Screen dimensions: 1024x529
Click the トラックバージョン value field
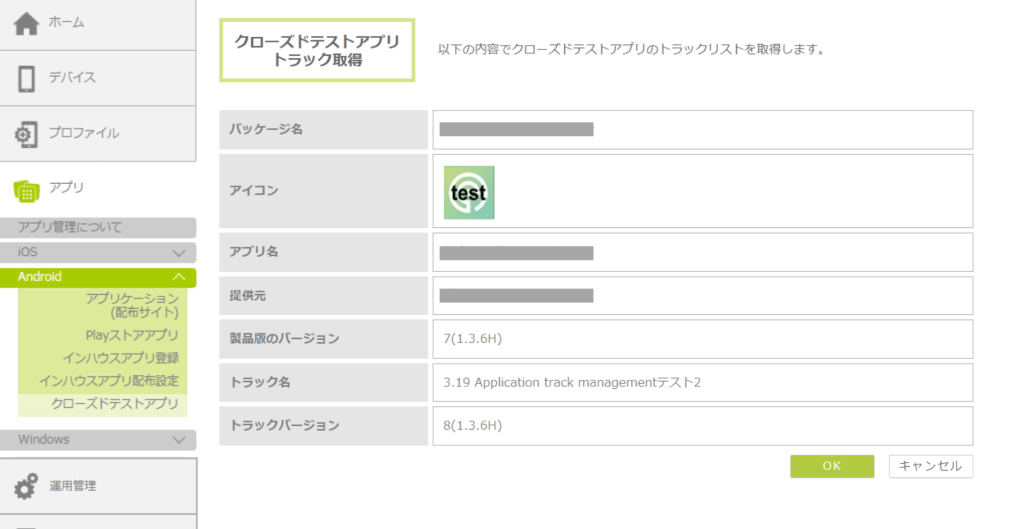(x=703, y=426)
